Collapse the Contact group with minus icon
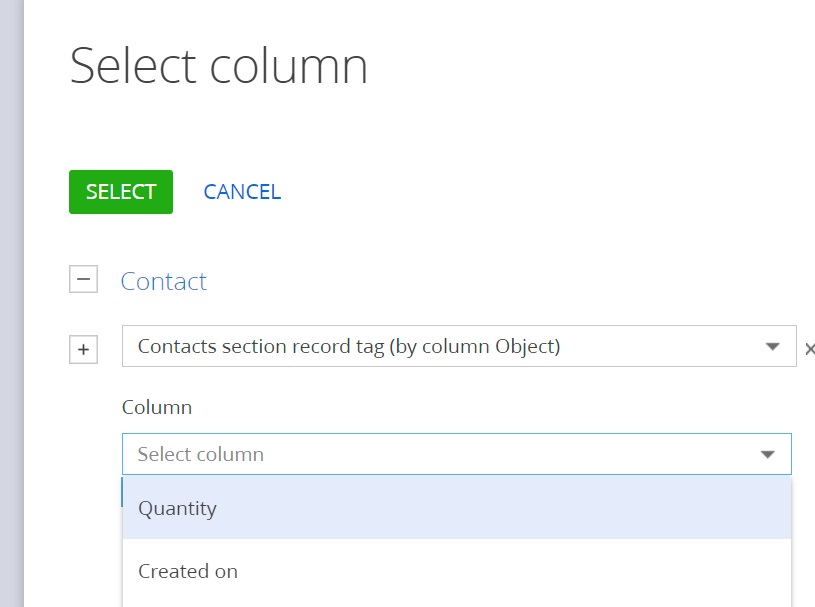 pos(83,280)
